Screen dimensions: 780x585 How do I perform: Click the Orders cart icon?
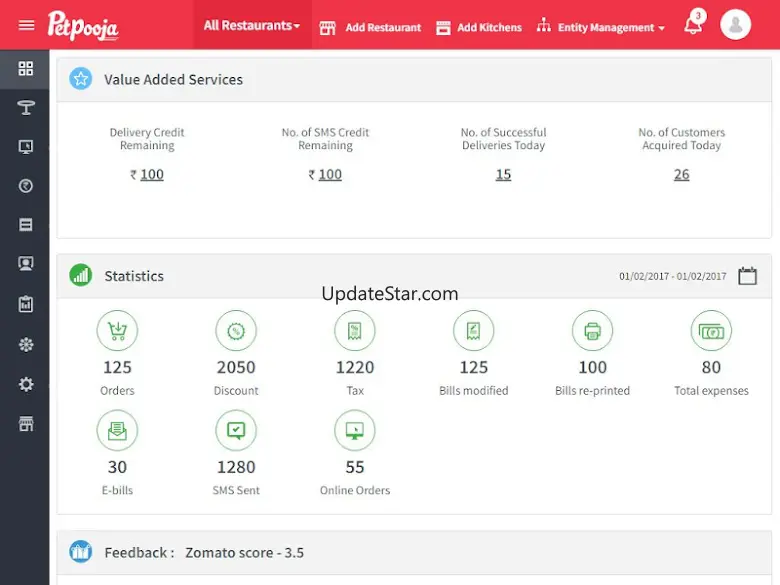(117, 331)
